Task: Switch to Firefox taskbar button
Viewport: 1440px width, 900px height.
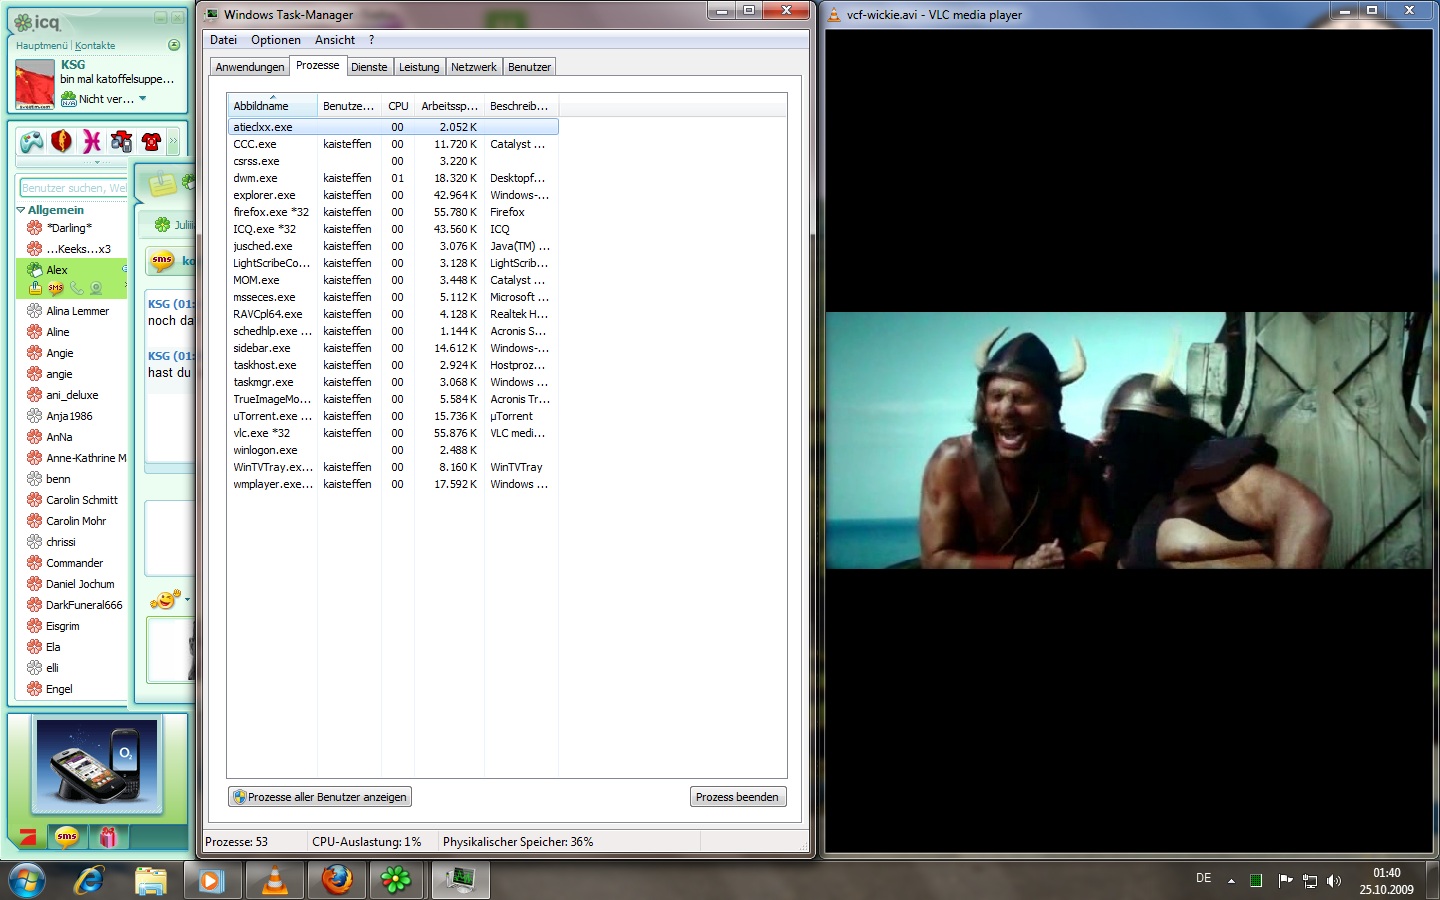Action: pos(336,880)
